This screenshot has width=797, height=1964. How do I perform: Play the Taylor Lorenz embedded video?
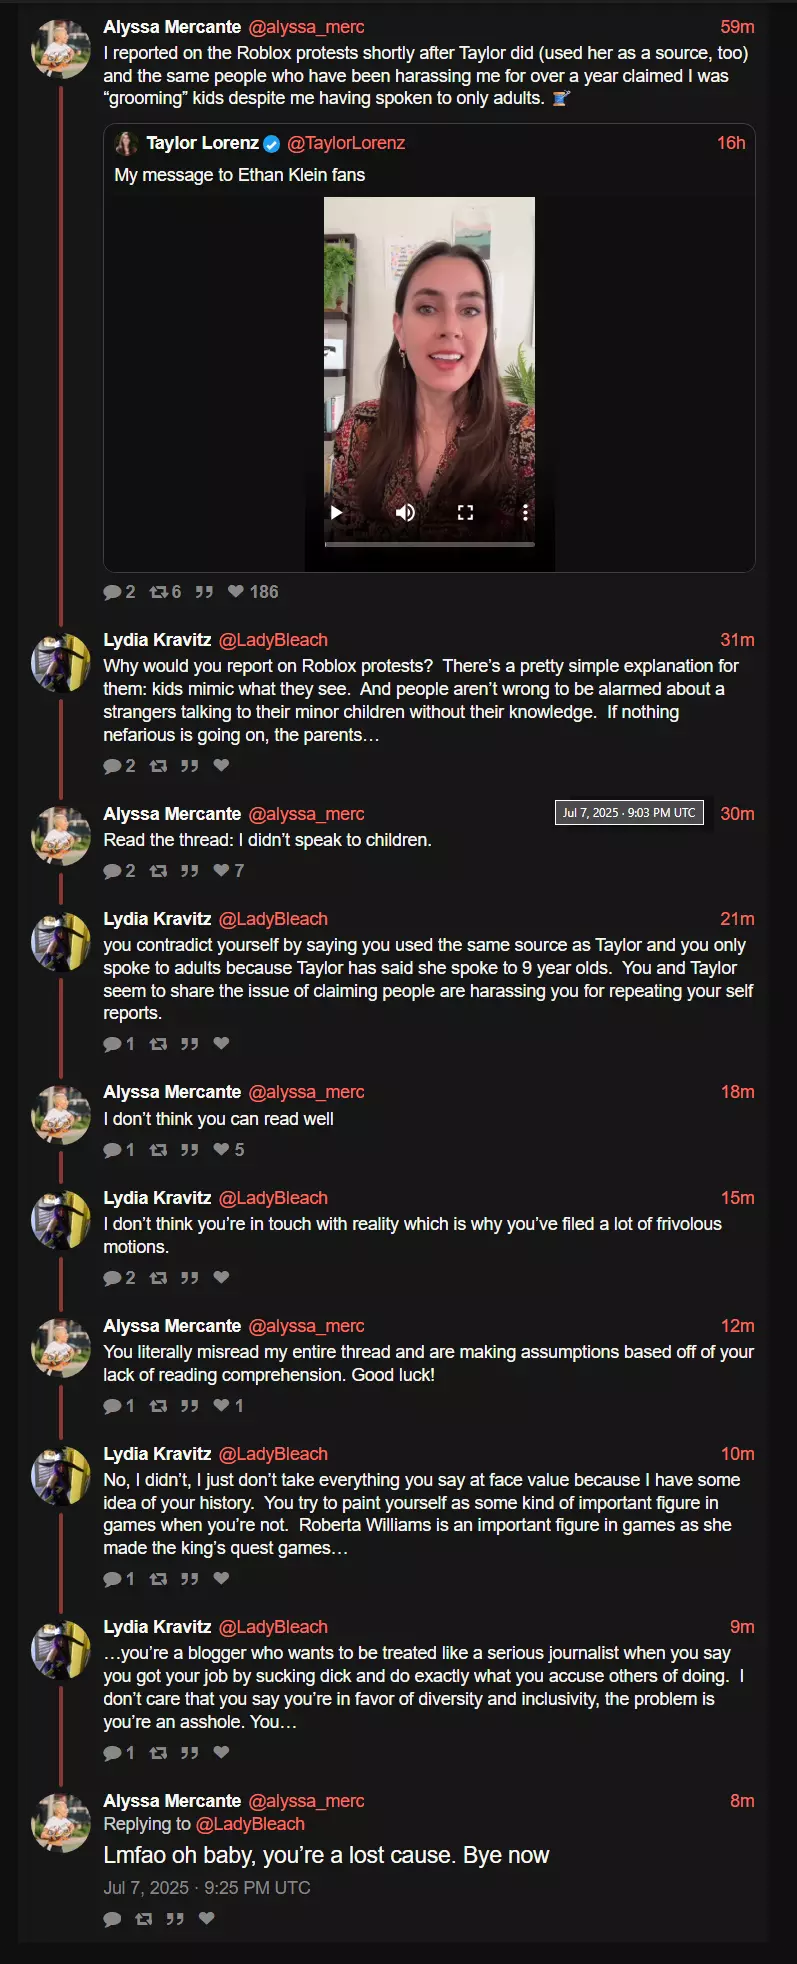pyautogui.click(x=337, y=512)
